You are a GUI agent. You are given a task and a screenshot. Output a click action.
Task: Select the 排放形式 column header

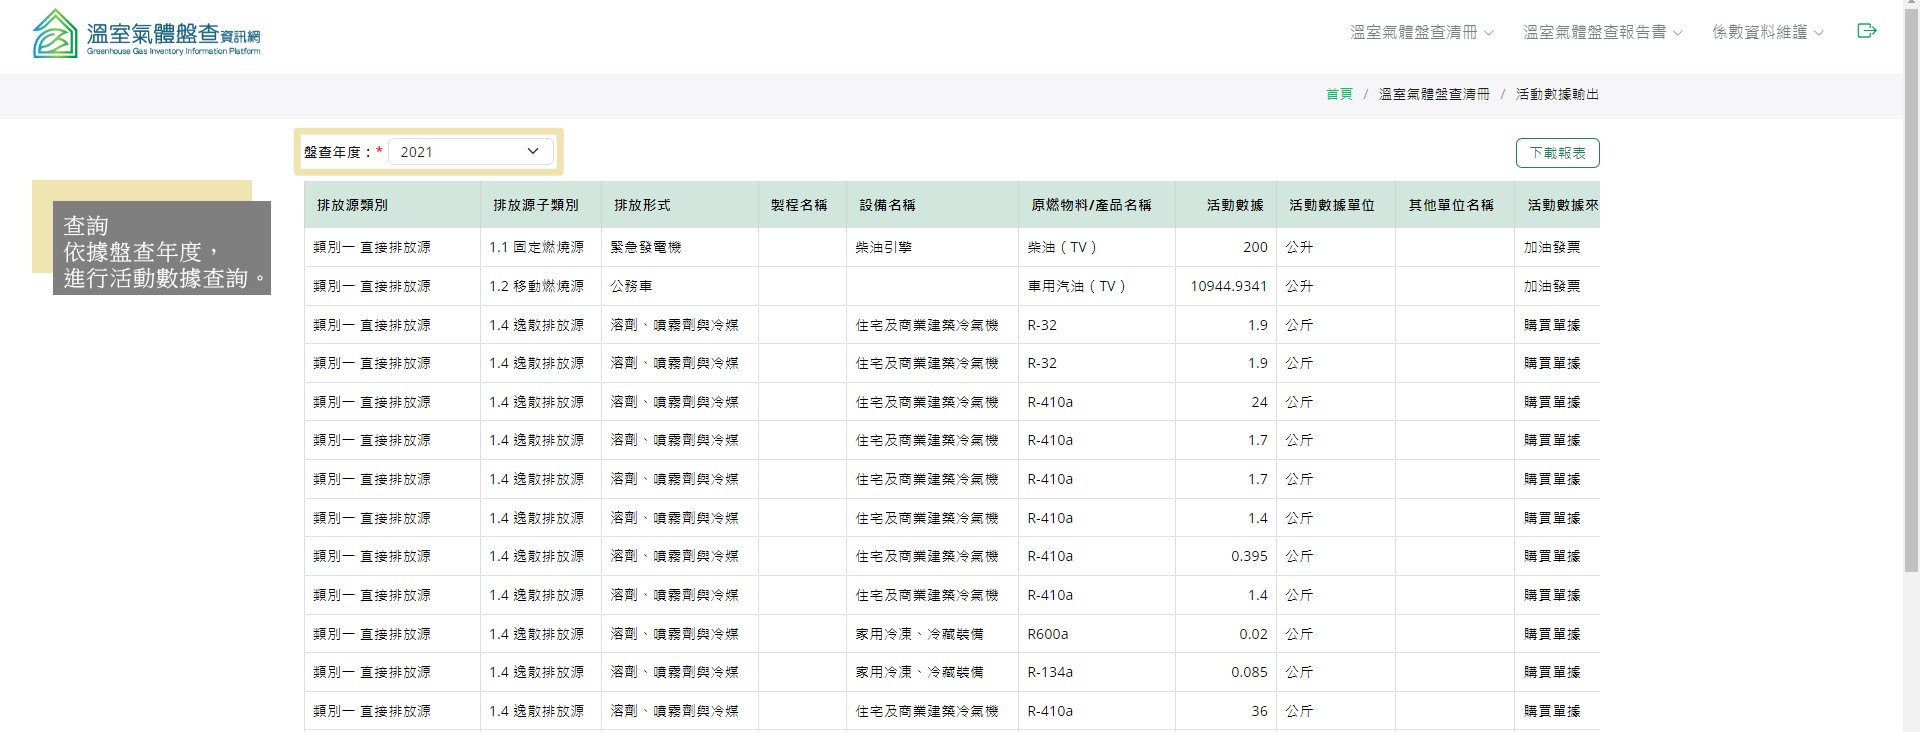(642, 205)
